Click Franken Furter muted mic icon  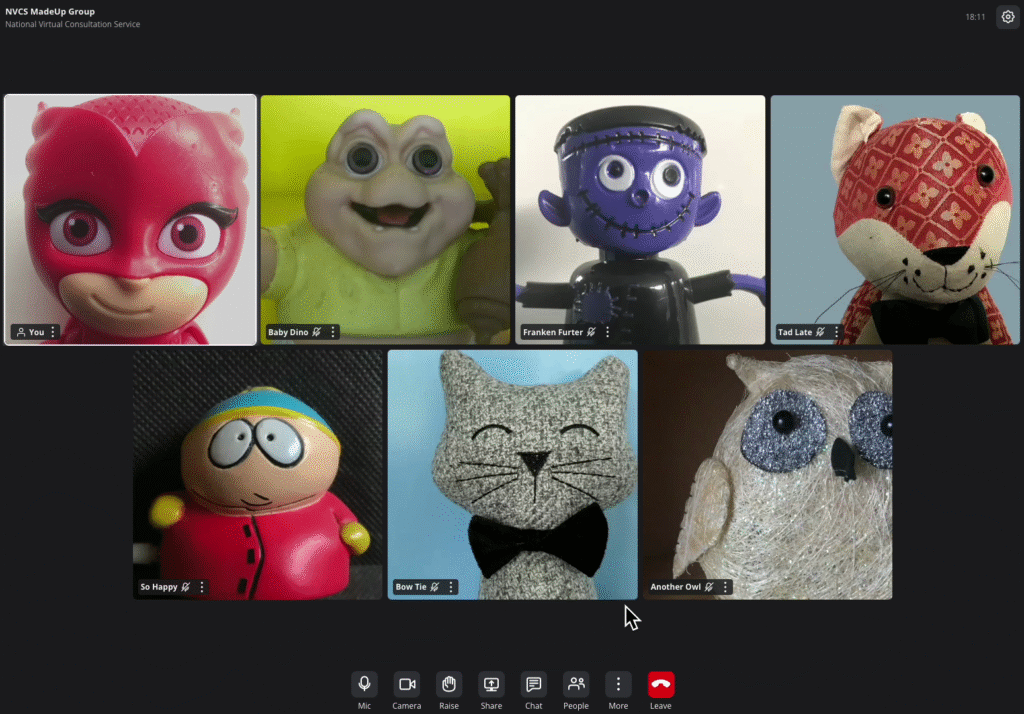click(x=591, y=332)
